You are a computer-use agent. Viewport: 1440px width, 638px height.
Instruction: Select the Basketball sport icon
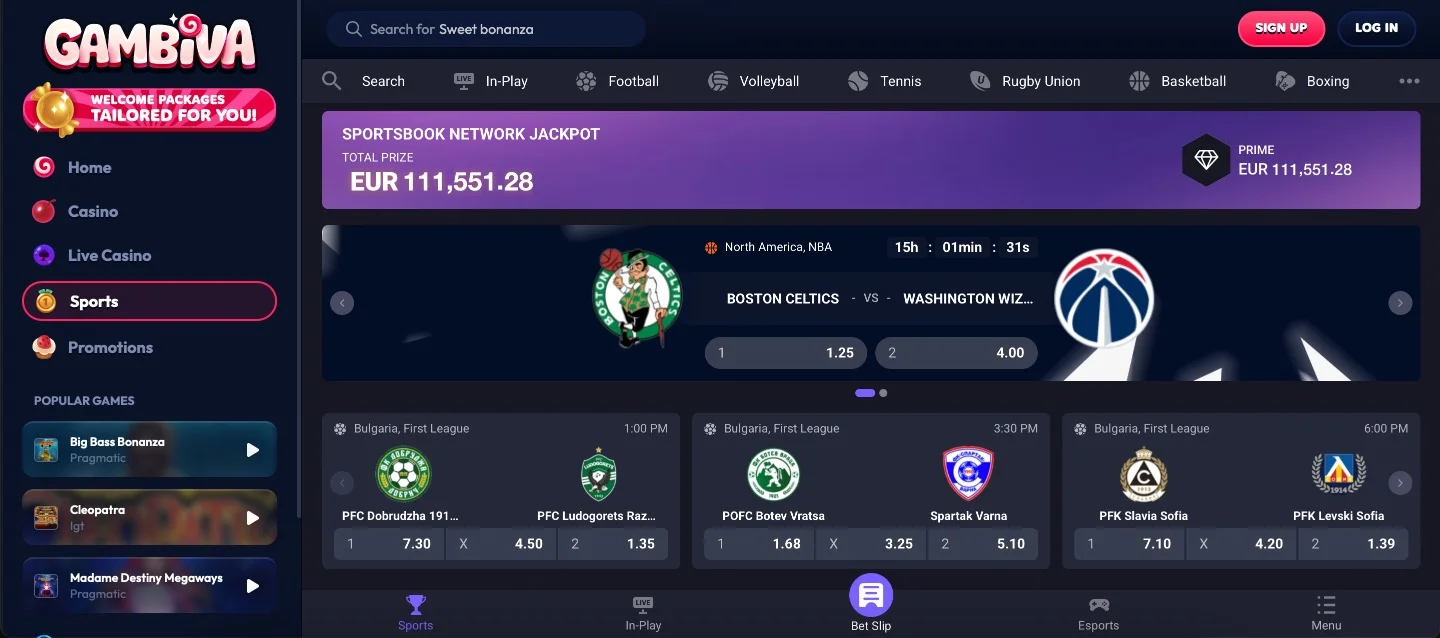coord(1138,81)
